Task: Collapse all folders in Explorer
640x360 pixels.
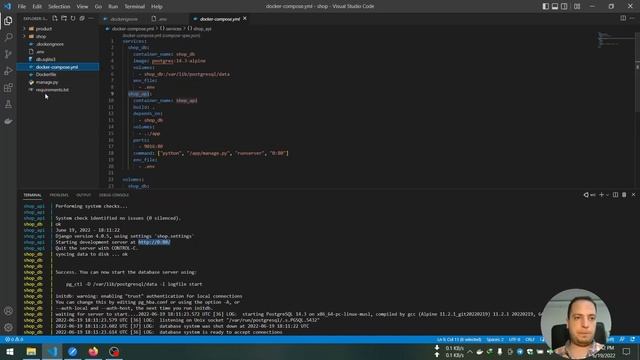Action: (x=82, y=18)
